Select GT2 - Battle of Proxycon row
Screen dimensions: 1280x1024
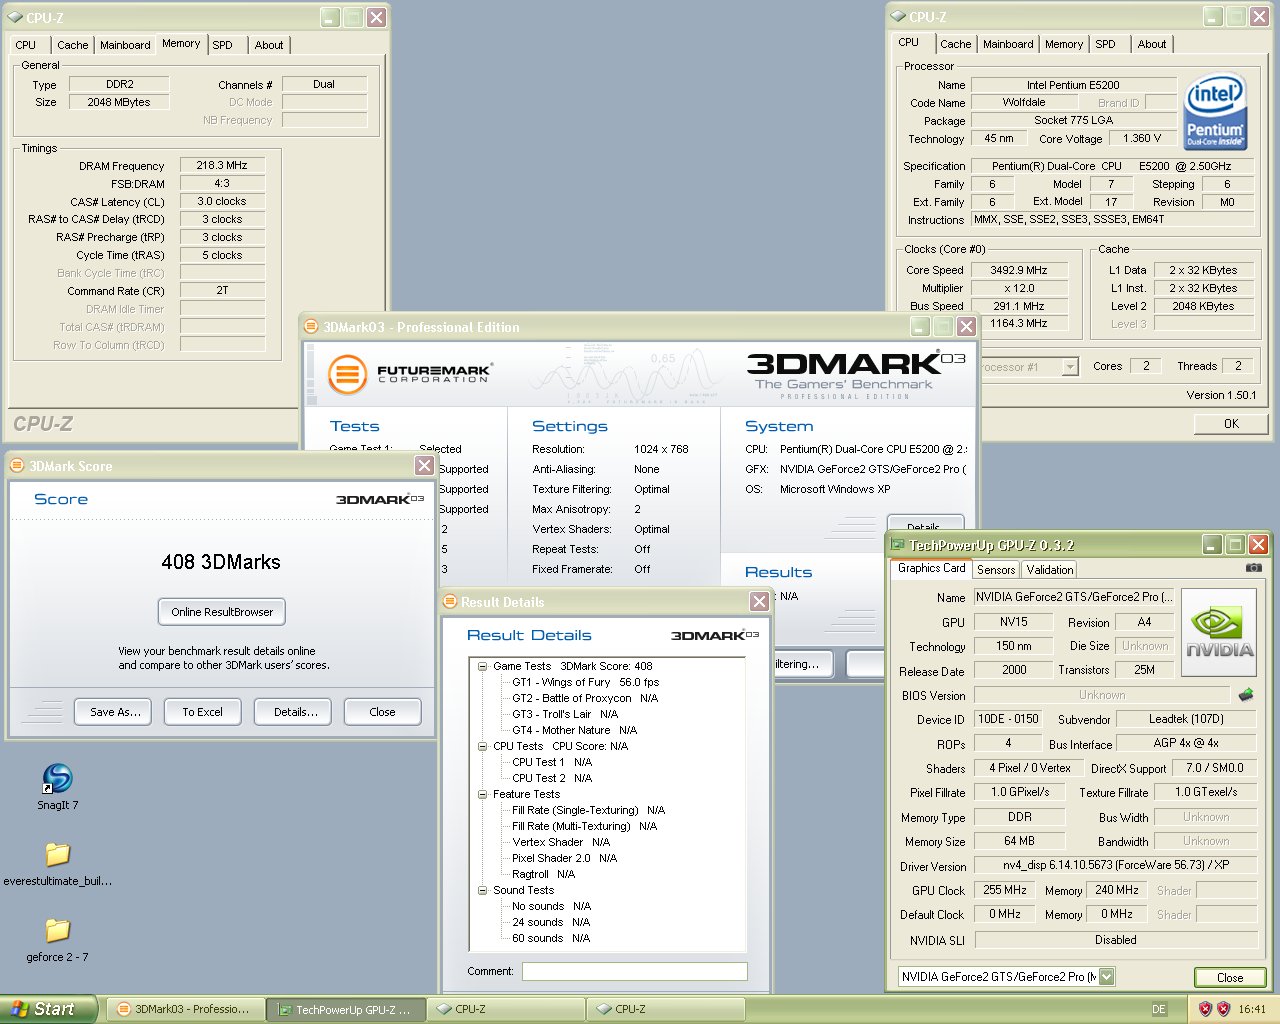coord(585,698)
